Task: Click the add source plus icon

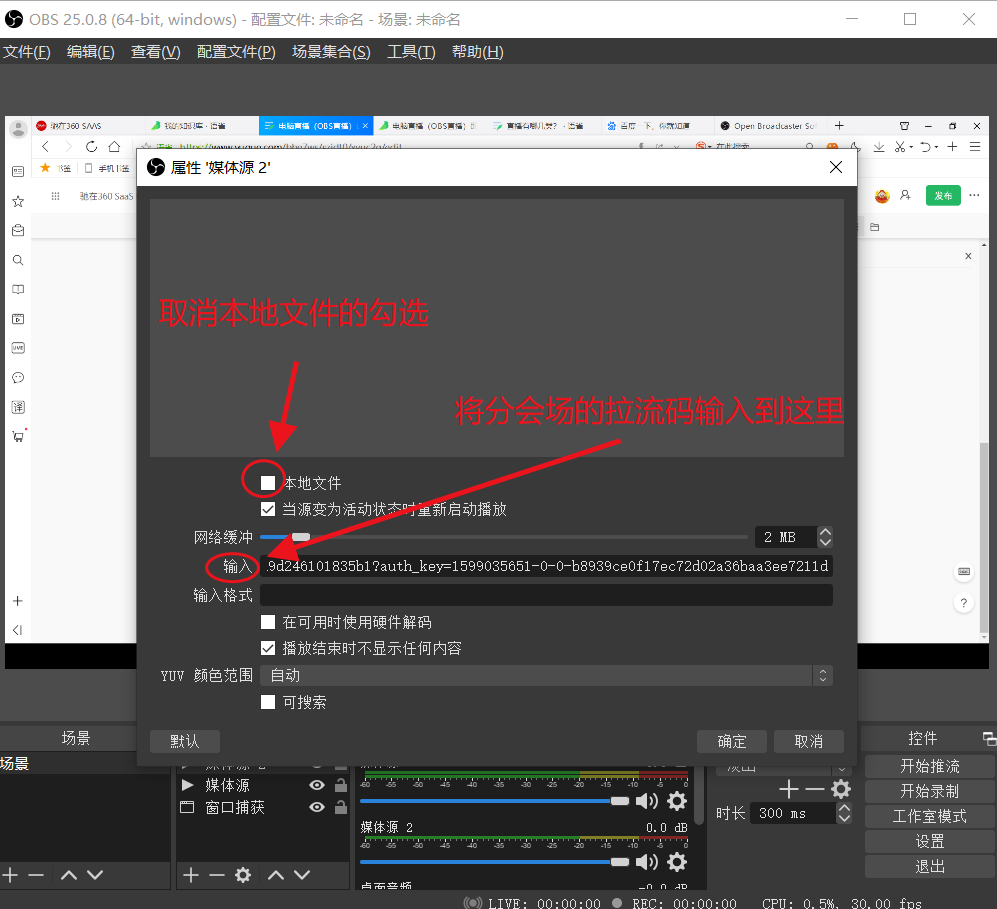Action: coord(190,875)
